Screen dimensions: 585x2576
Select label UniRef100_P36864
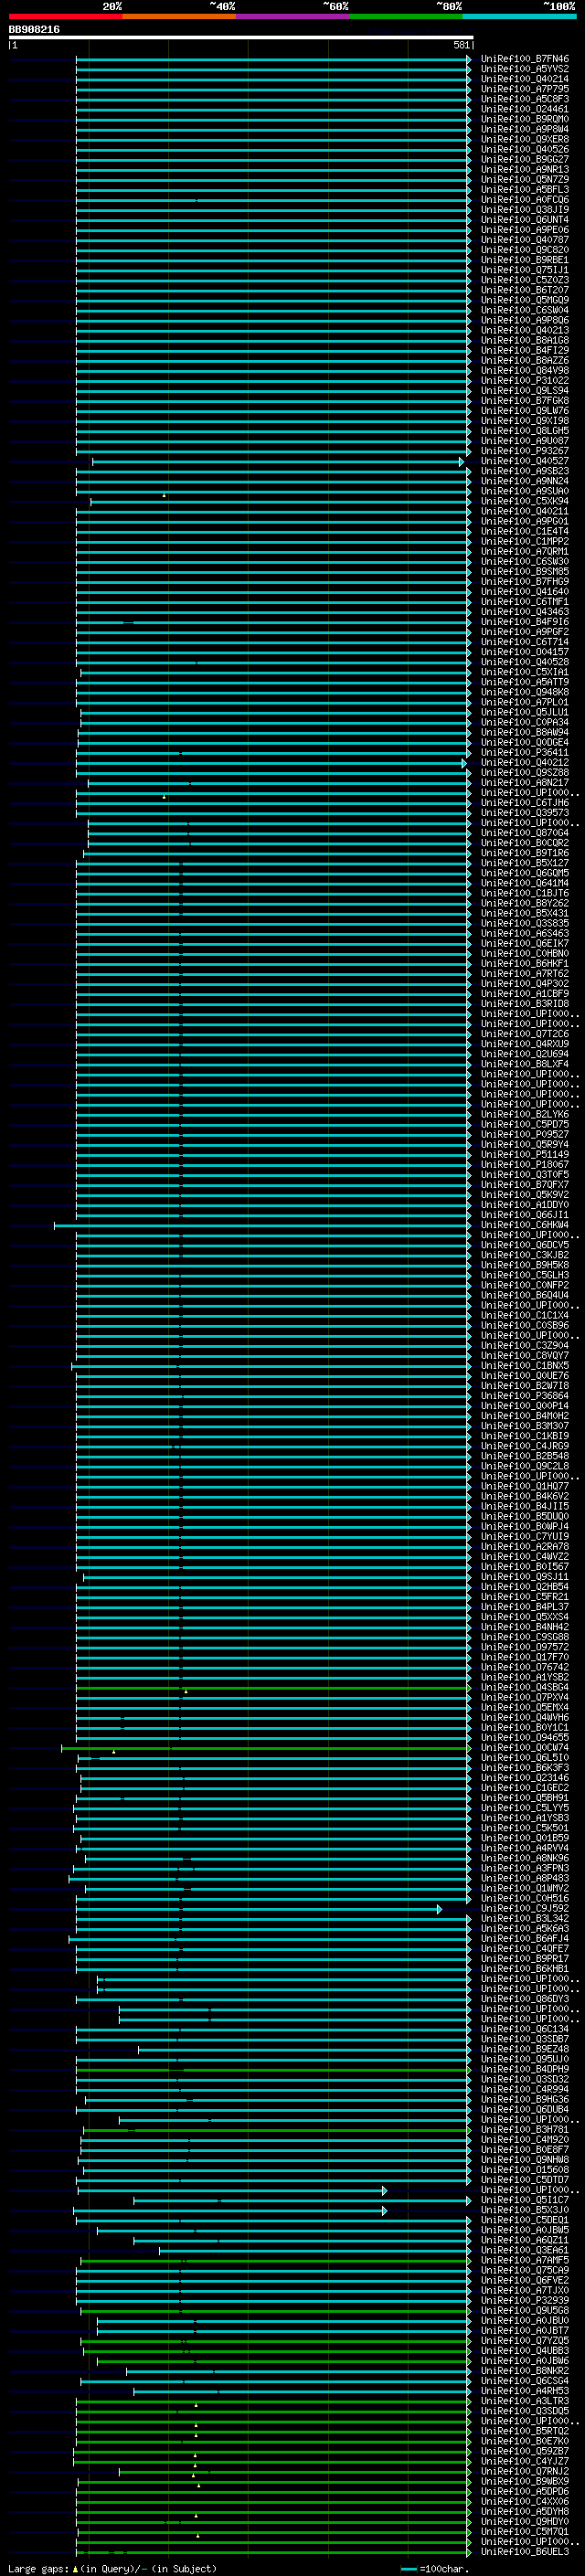524,1396
